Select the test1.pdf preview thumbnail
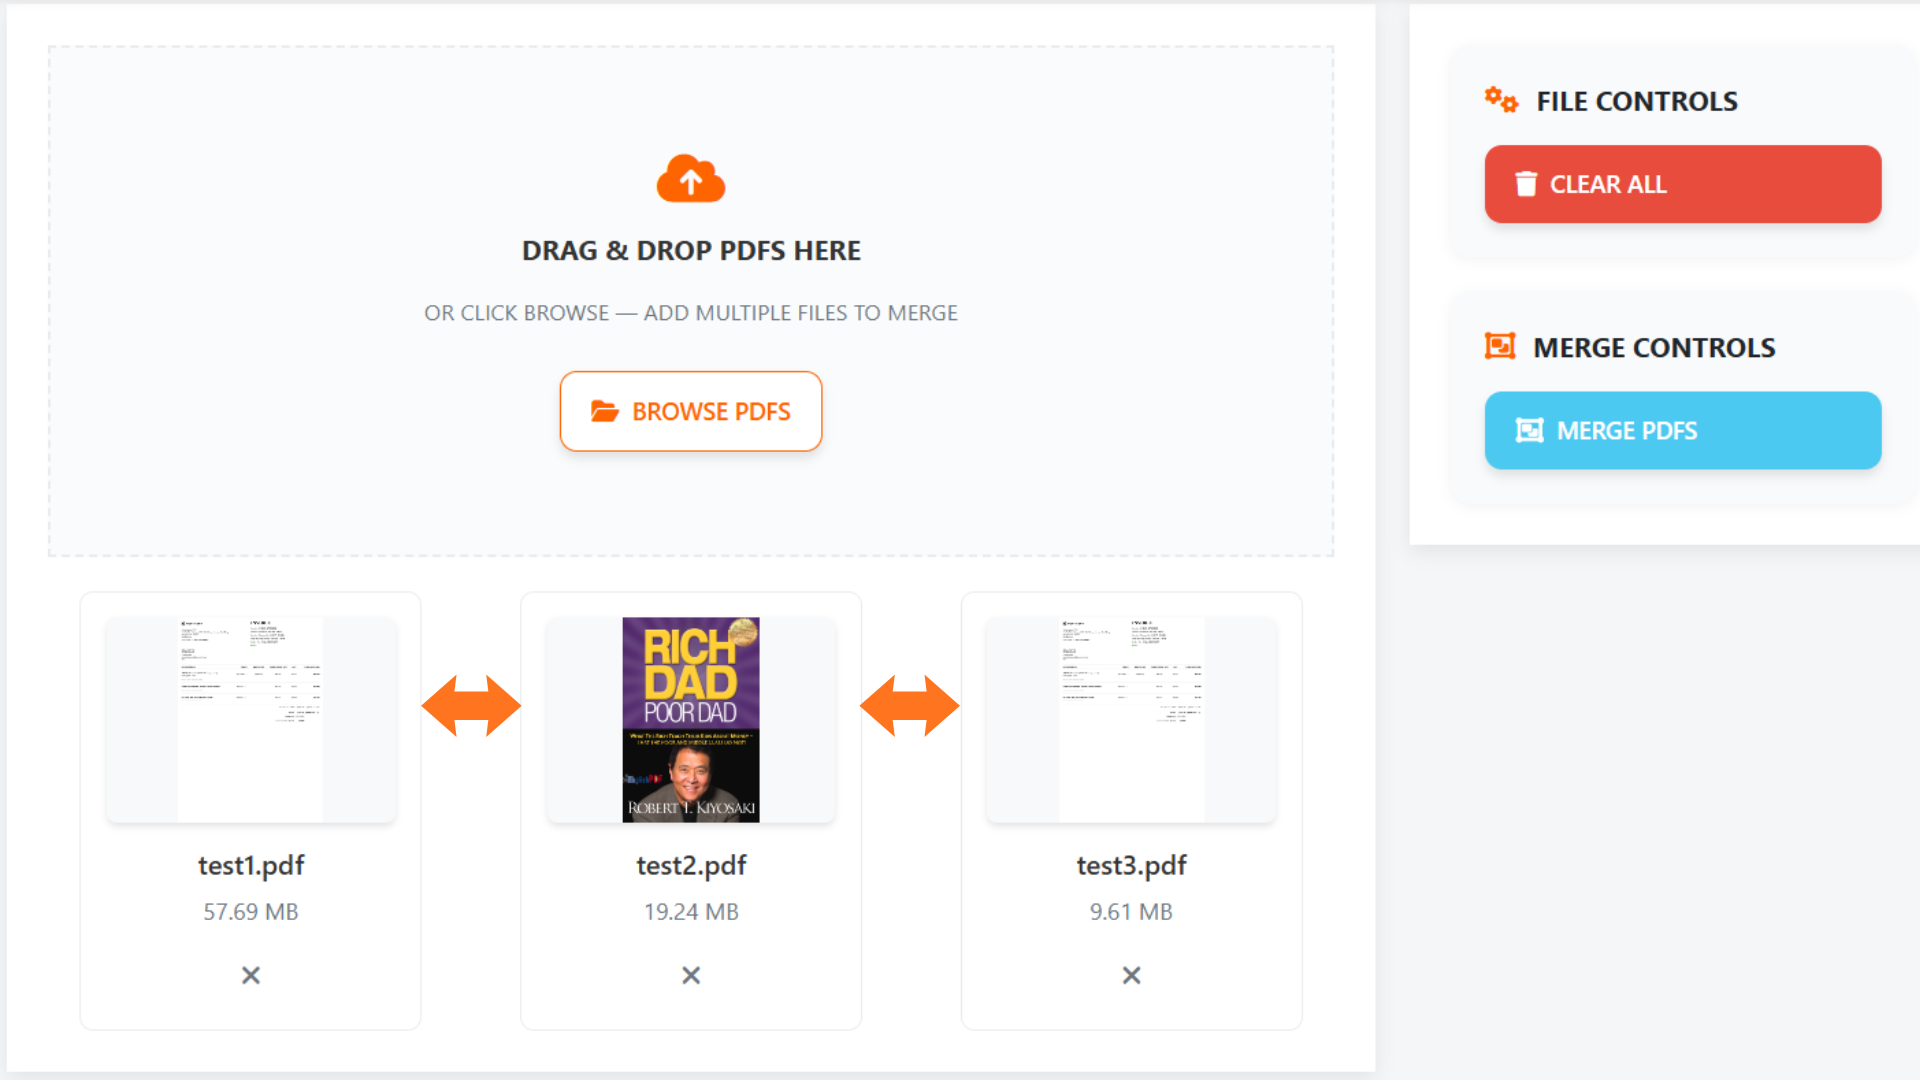This screenshot has width=1920, height=1080. [x=251, y=720]
